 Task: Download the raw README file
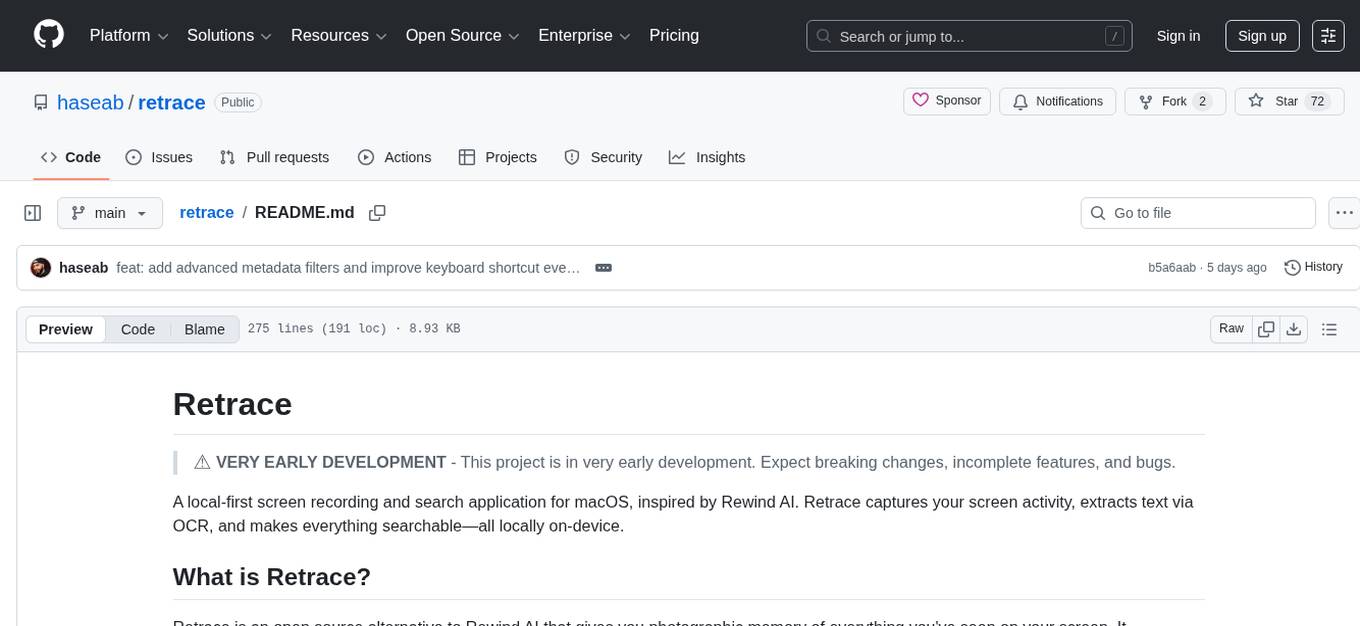1293,329
